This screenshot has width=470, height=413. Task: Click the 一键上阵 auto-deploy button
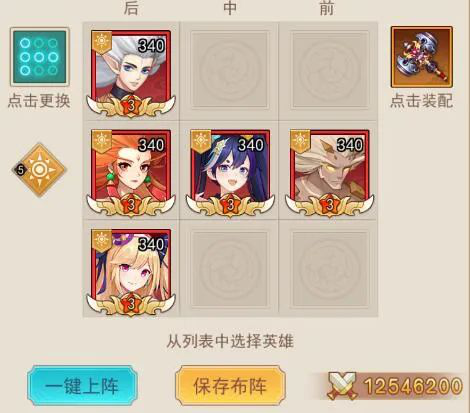pyautogui.click(x=82, y=386)
